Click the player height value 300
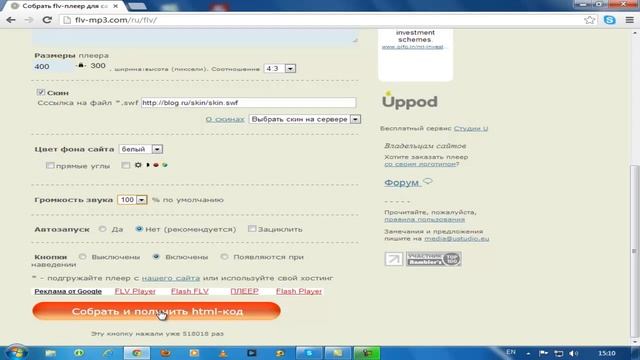Screen dimensions: 640x360 click(98, 66)
